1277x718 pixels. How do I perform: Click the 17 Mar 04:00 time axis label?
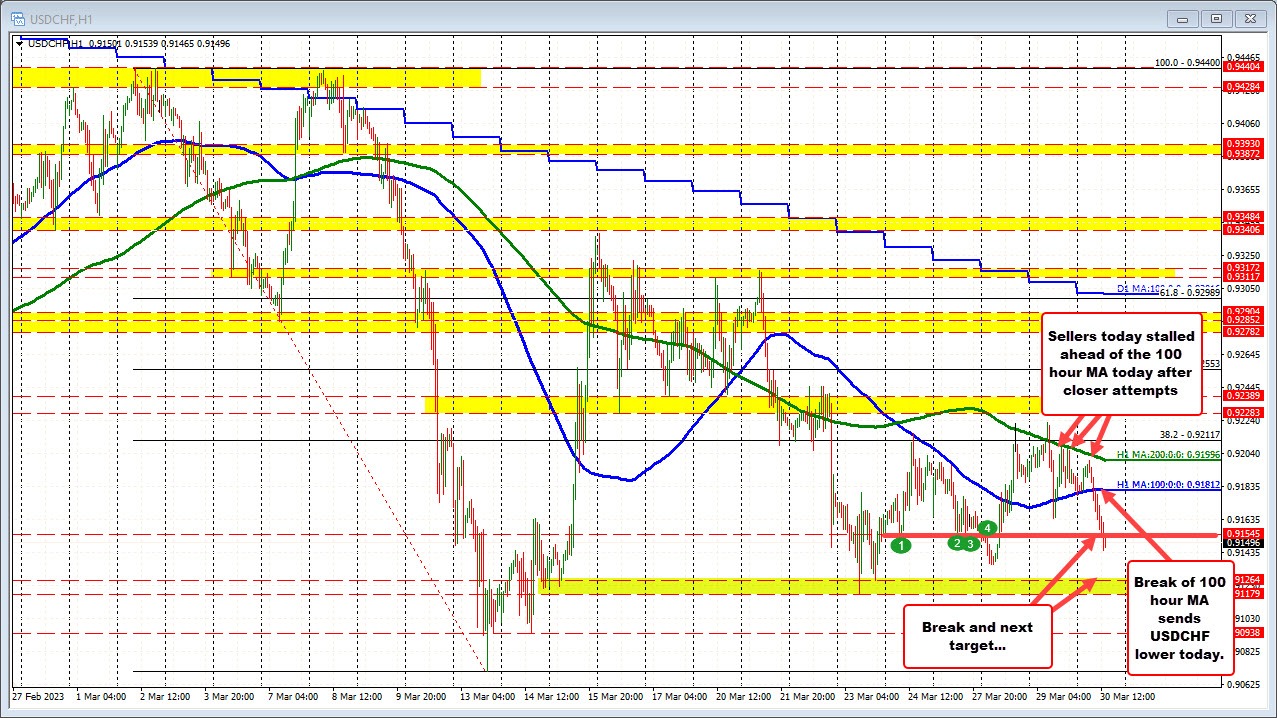[x=682, y=696]
